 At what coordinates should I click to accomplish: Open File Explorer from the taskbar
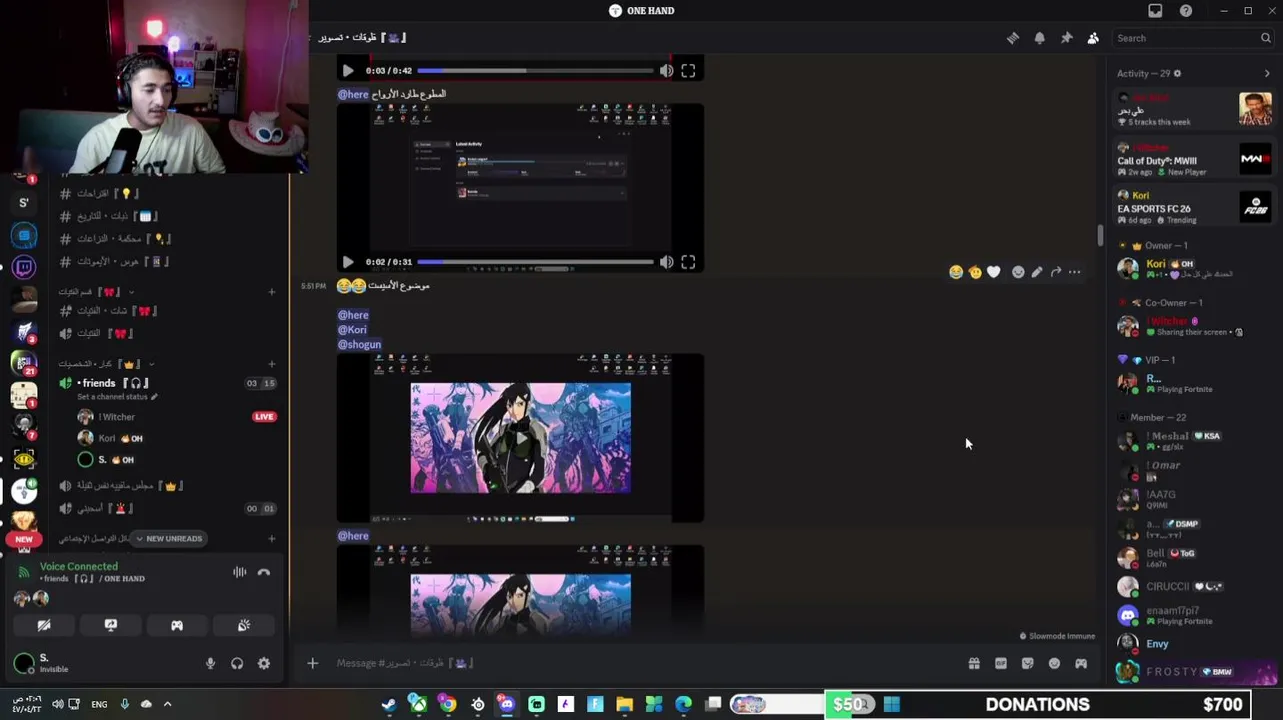(625, 705)
